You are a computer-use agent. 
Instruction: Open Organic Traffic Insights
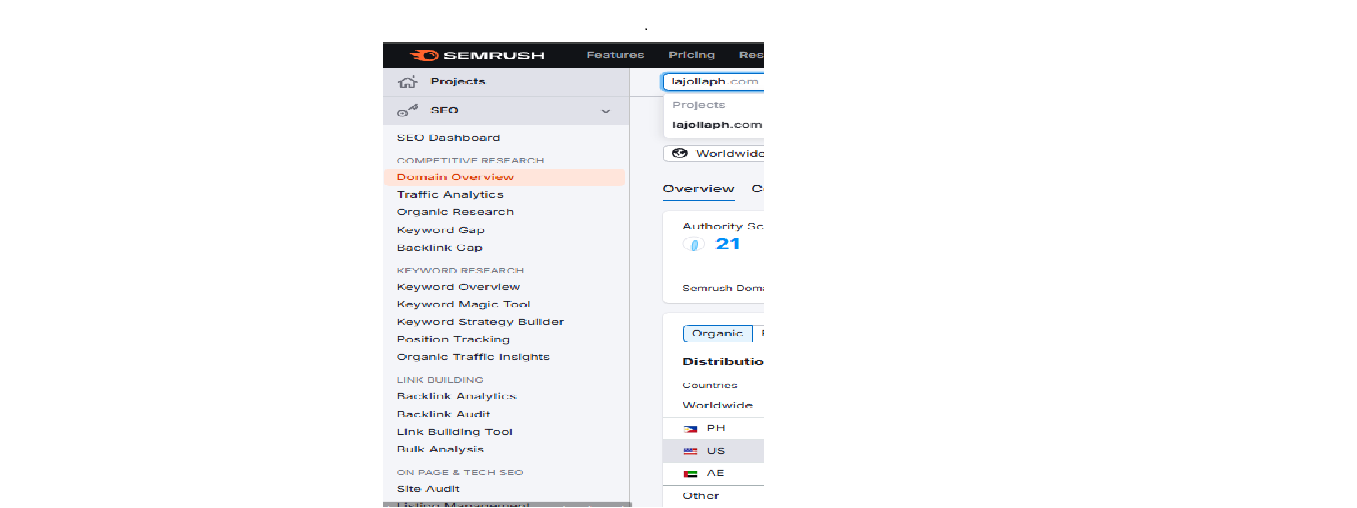(x=473, y=357)
